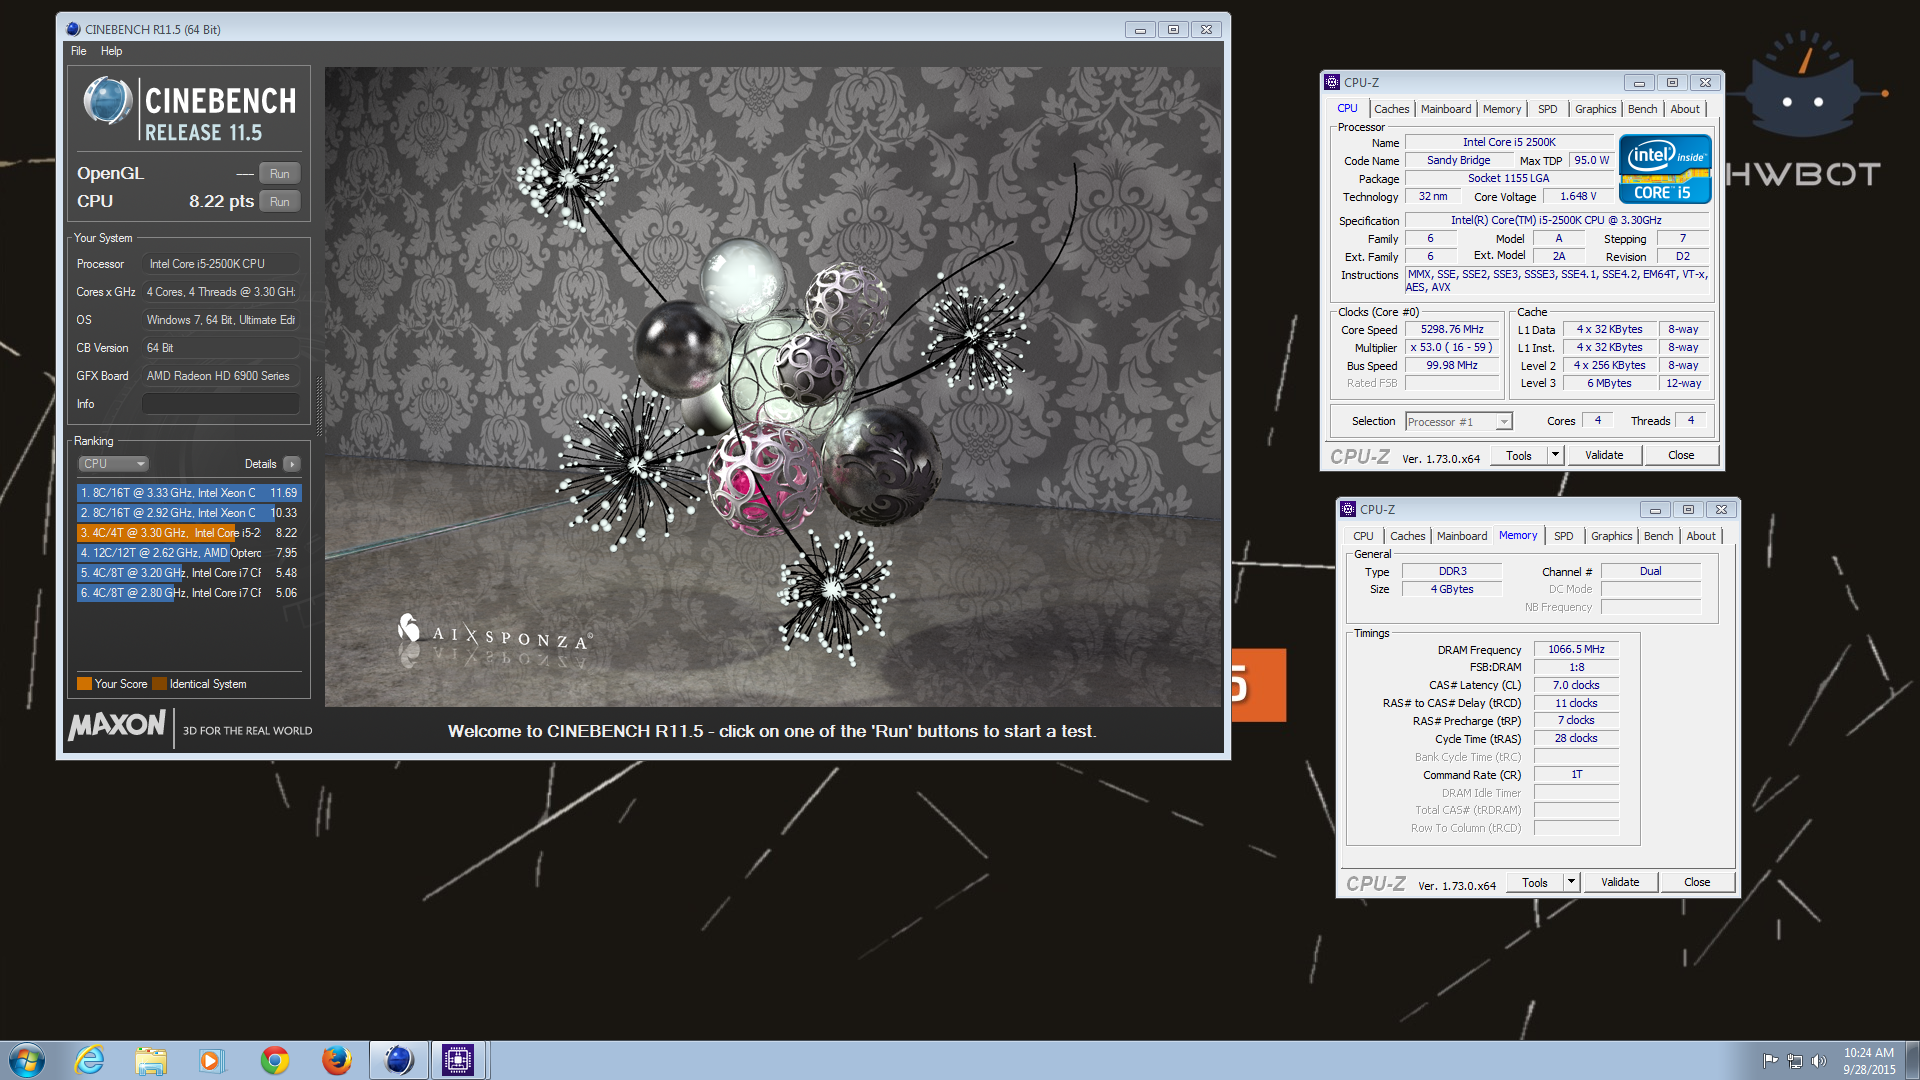Click the Cinebench globe logo
This screenshot has width=1920, height=1080.
[107, 101]
